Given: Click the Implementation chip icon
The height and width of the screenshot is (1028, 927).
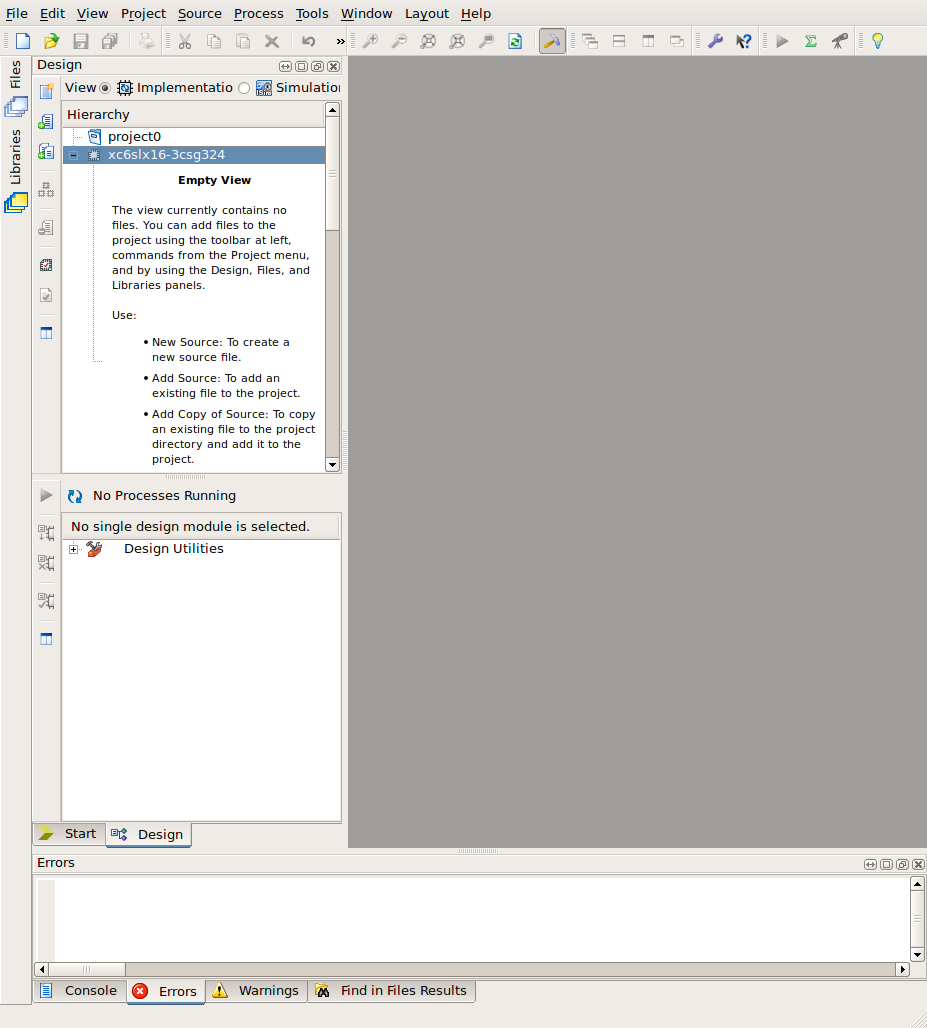Looking at the screenshot, I should pos(125,88).
